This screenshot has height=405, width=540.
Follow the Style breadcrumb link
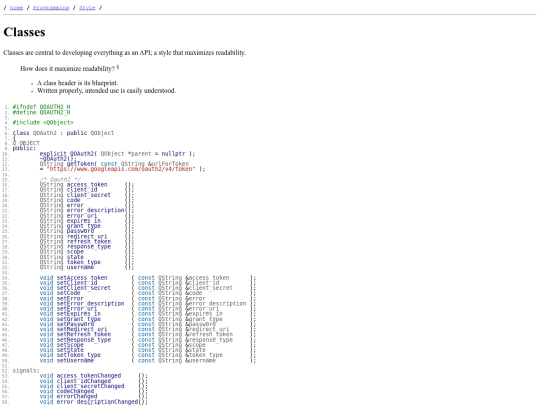coord(87,8)
